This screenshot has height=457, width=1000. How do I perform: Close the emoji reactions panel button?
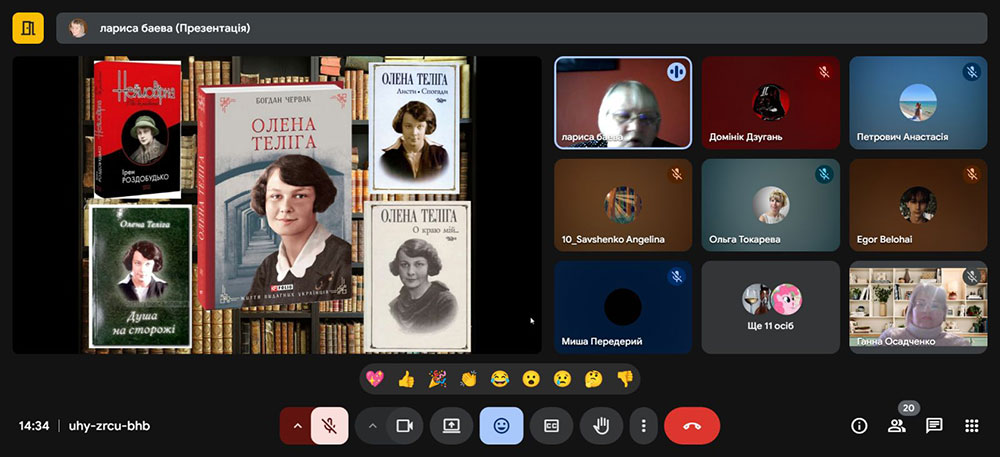501,425
